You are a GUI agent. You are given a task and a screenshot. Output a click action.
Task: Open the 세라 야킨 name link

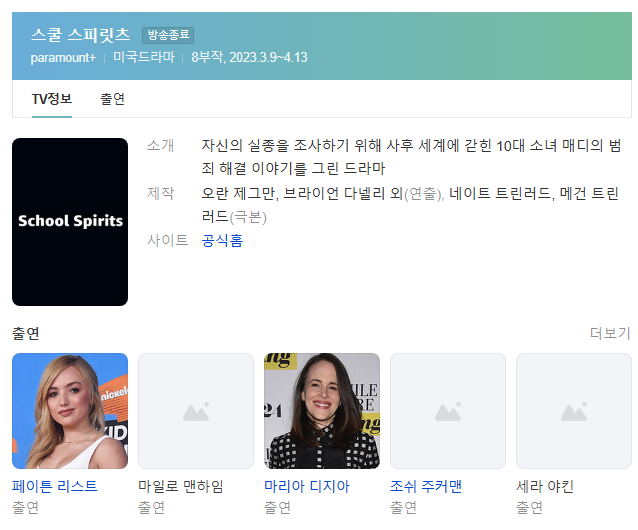click(544, 487)
